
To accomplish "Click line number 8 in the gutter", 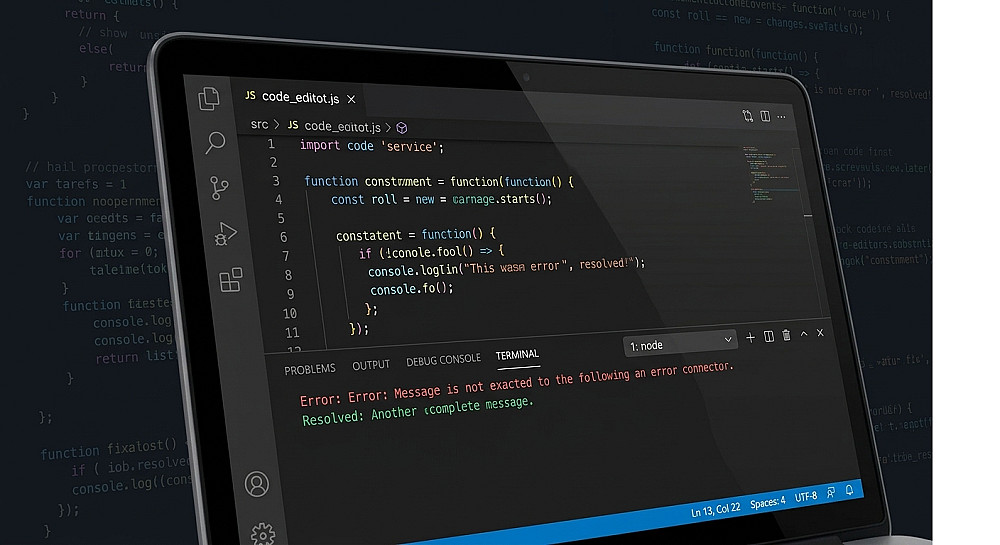I will 288,275.
